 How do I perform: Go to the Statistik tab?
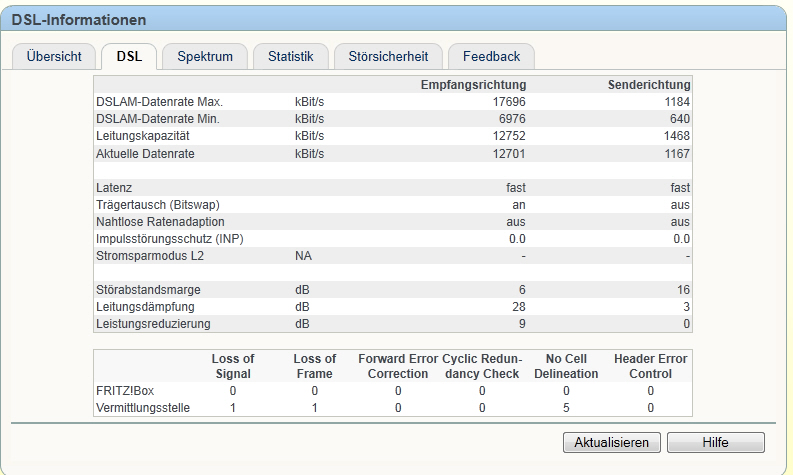tap(291, 56)
